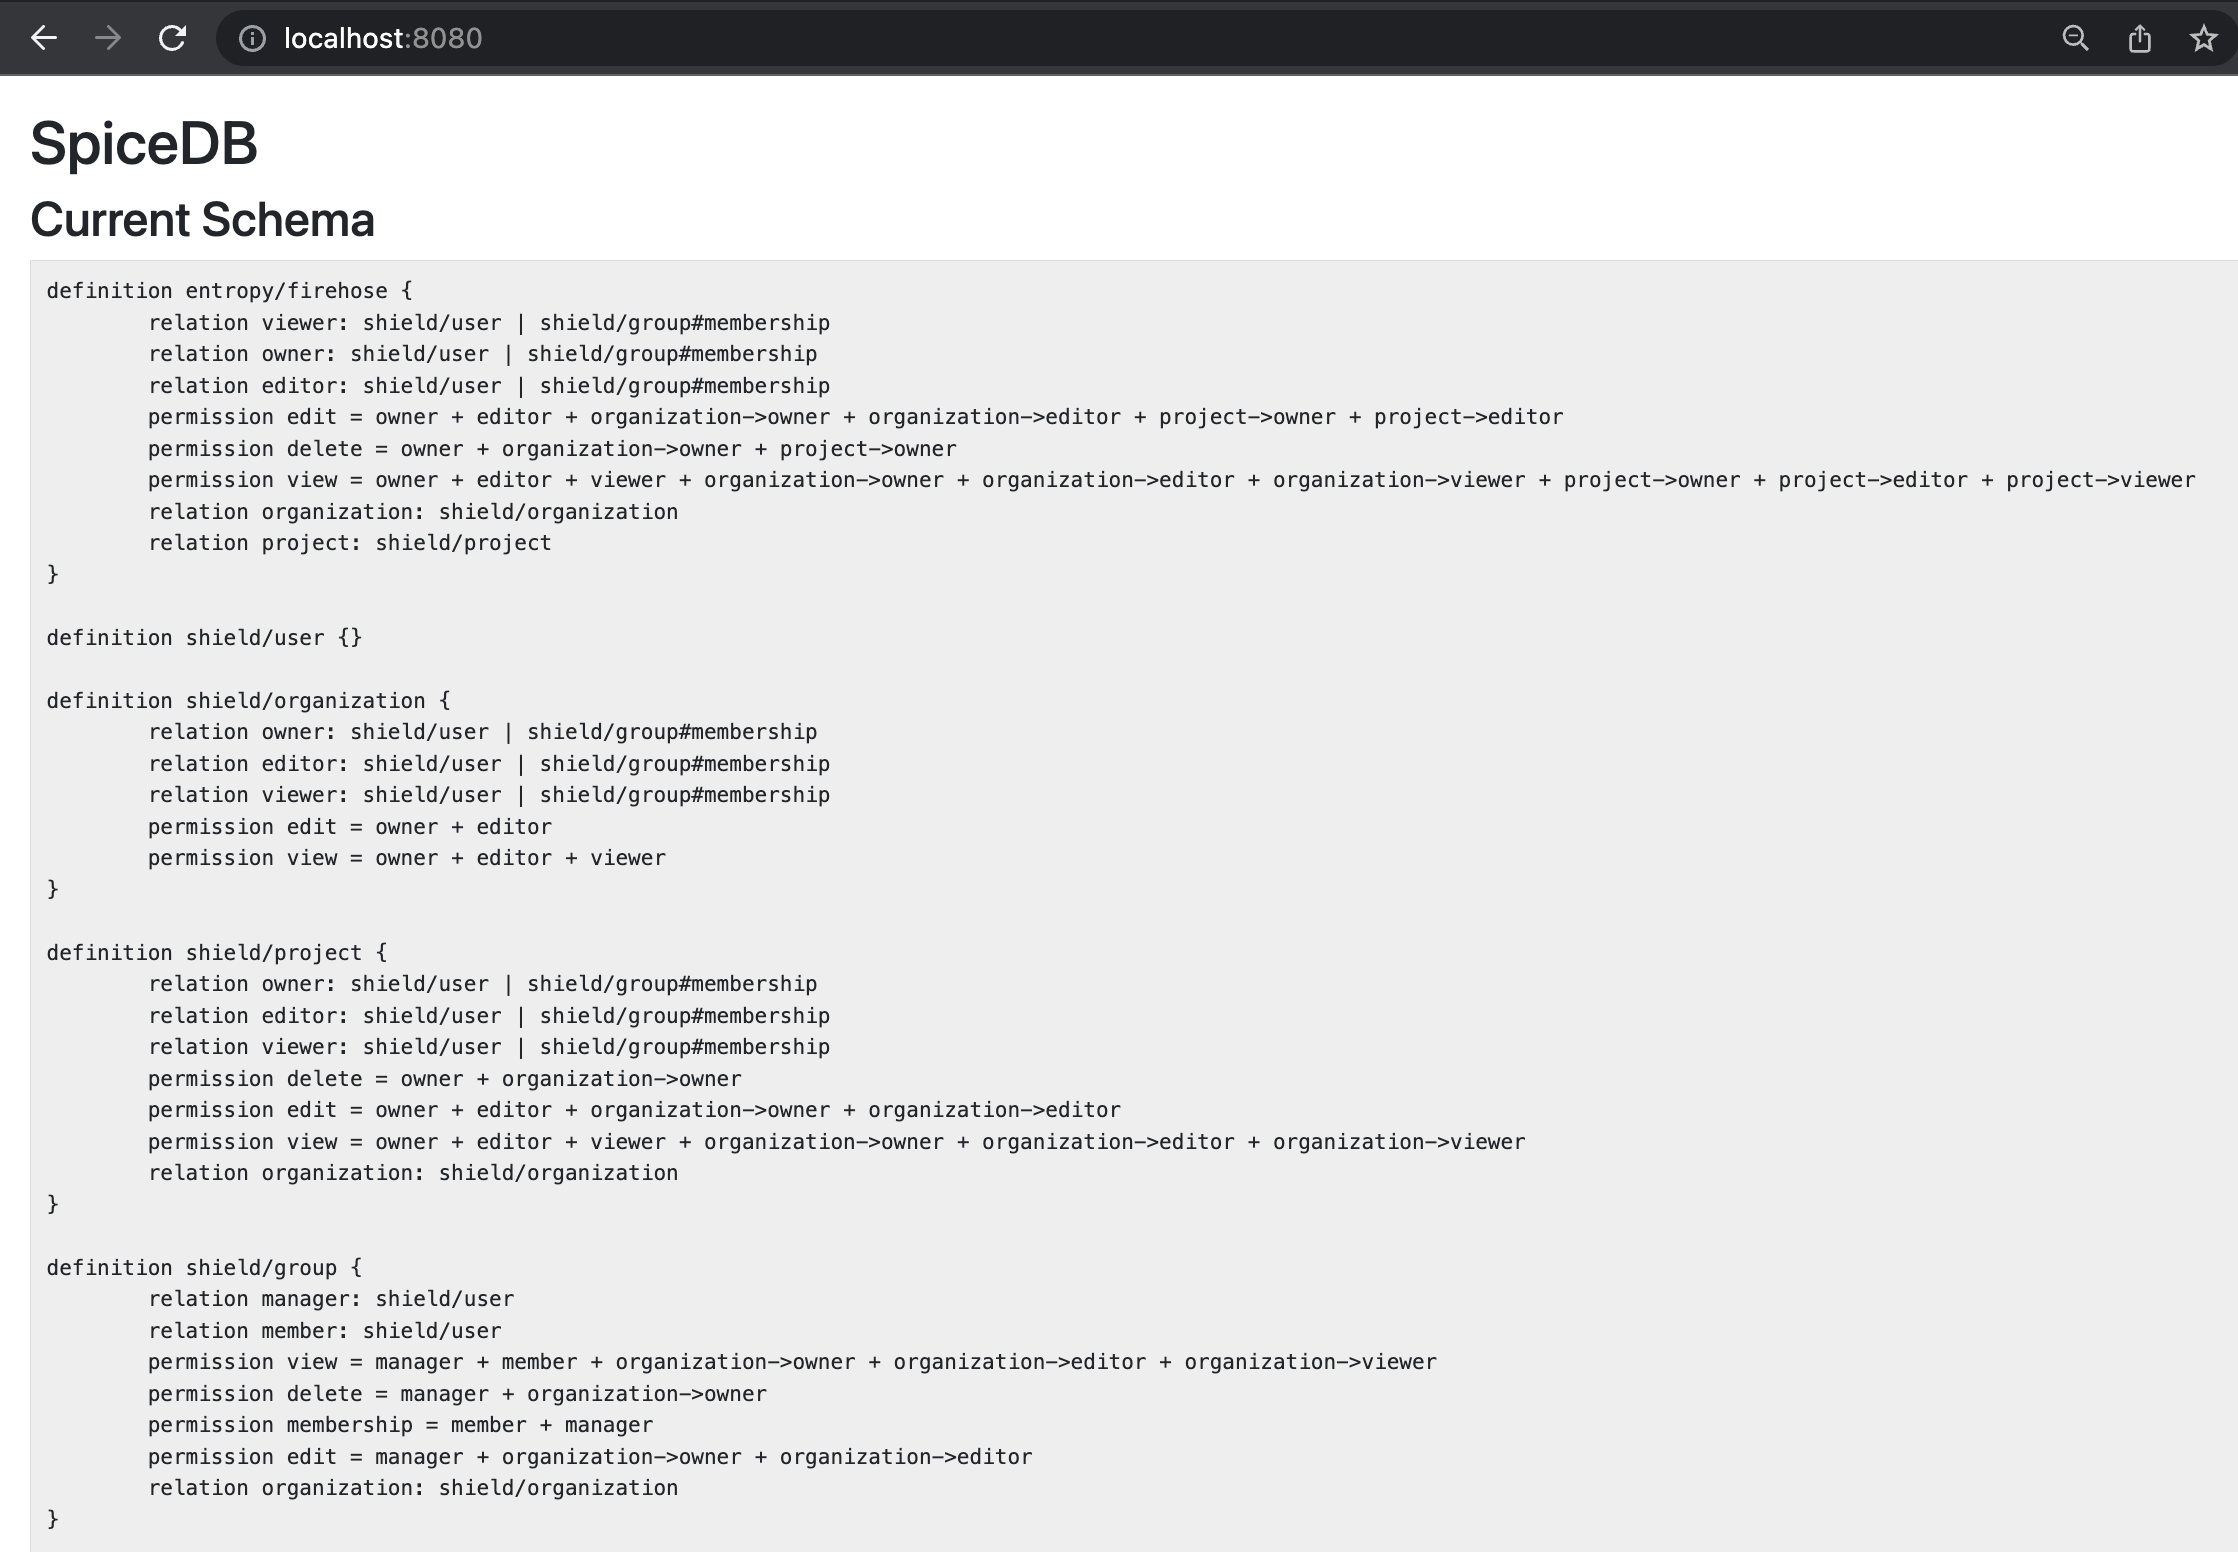
Task: Click shield/group "relation organization" line
Action: coord(413,1488)
